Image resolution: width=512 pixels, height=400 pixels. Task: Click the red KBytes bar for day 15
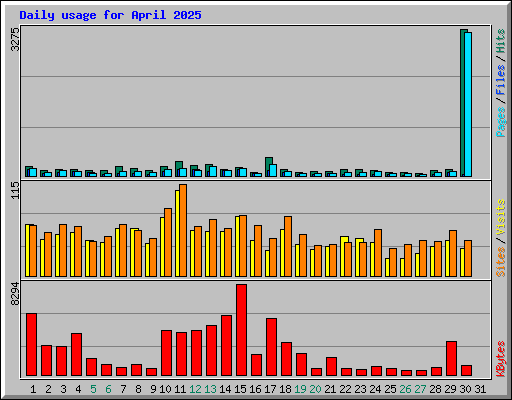[241, 330]
